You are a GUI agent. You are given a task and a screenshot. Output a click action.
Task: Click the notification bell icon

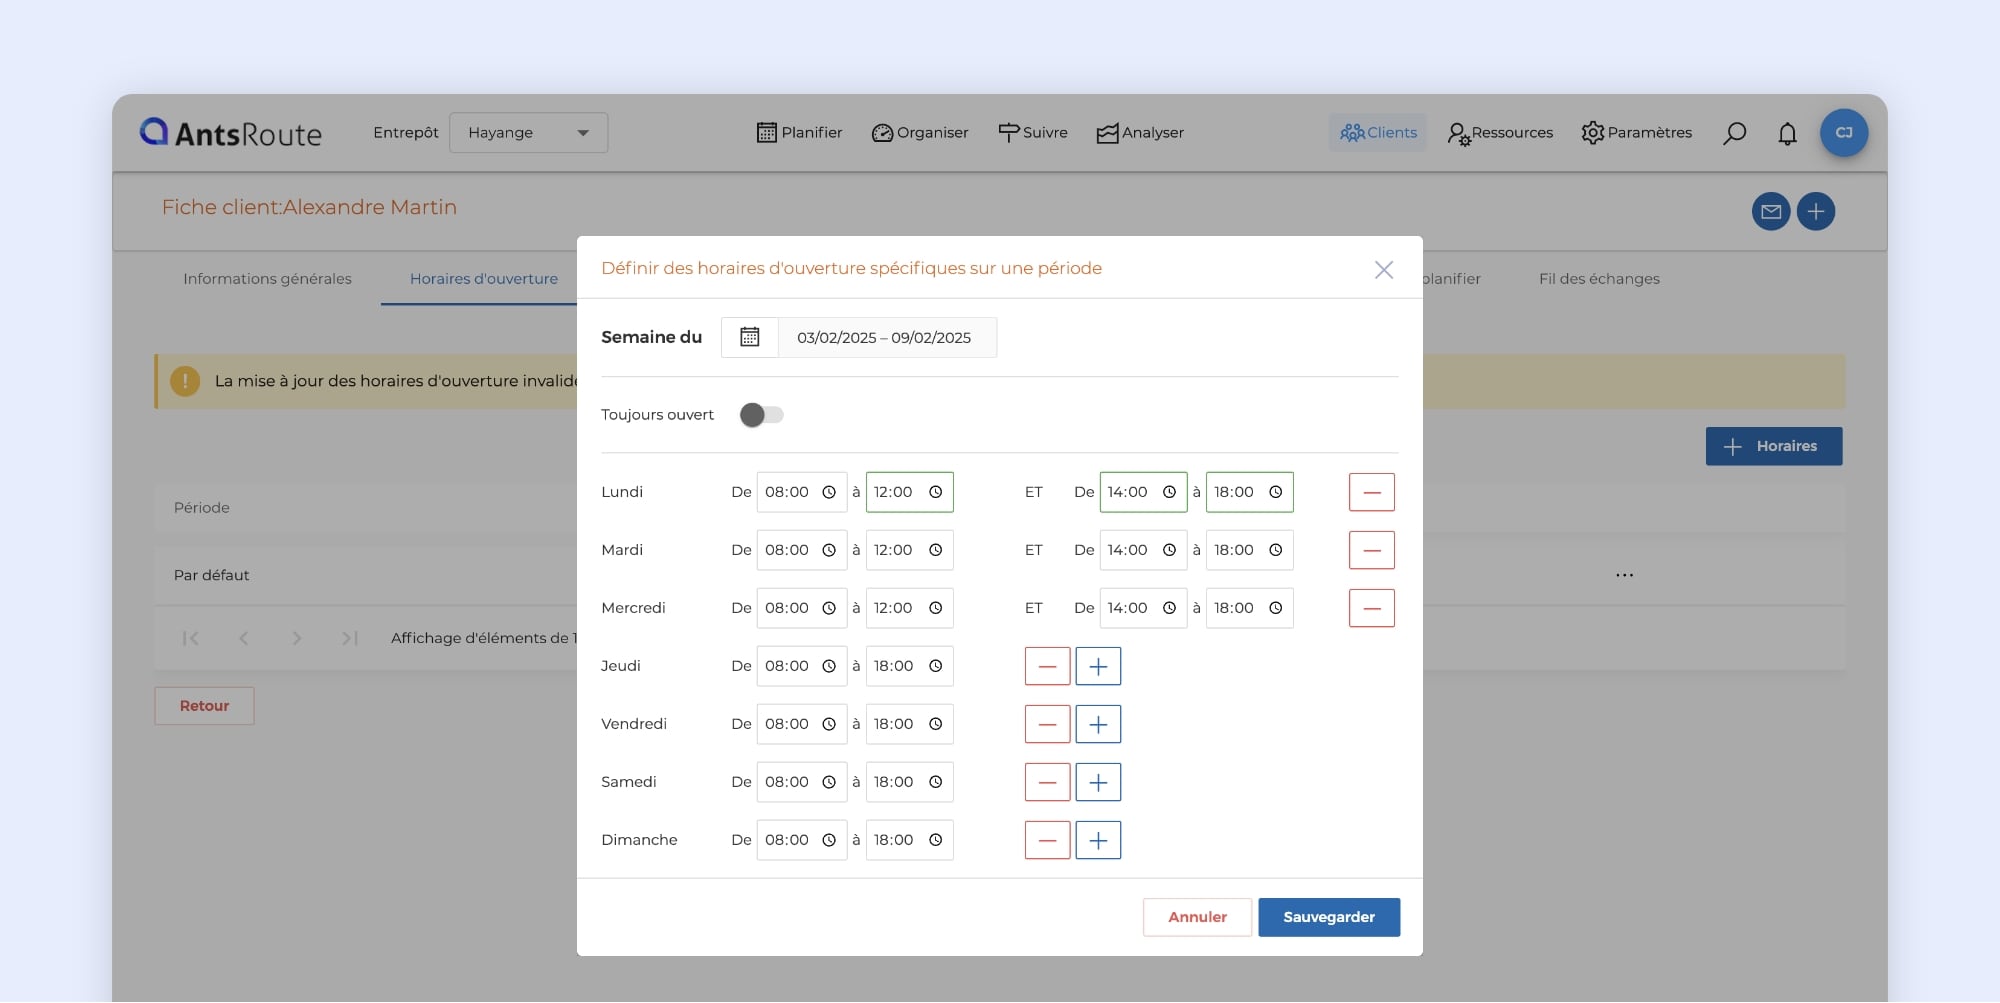coord(1787,133)
